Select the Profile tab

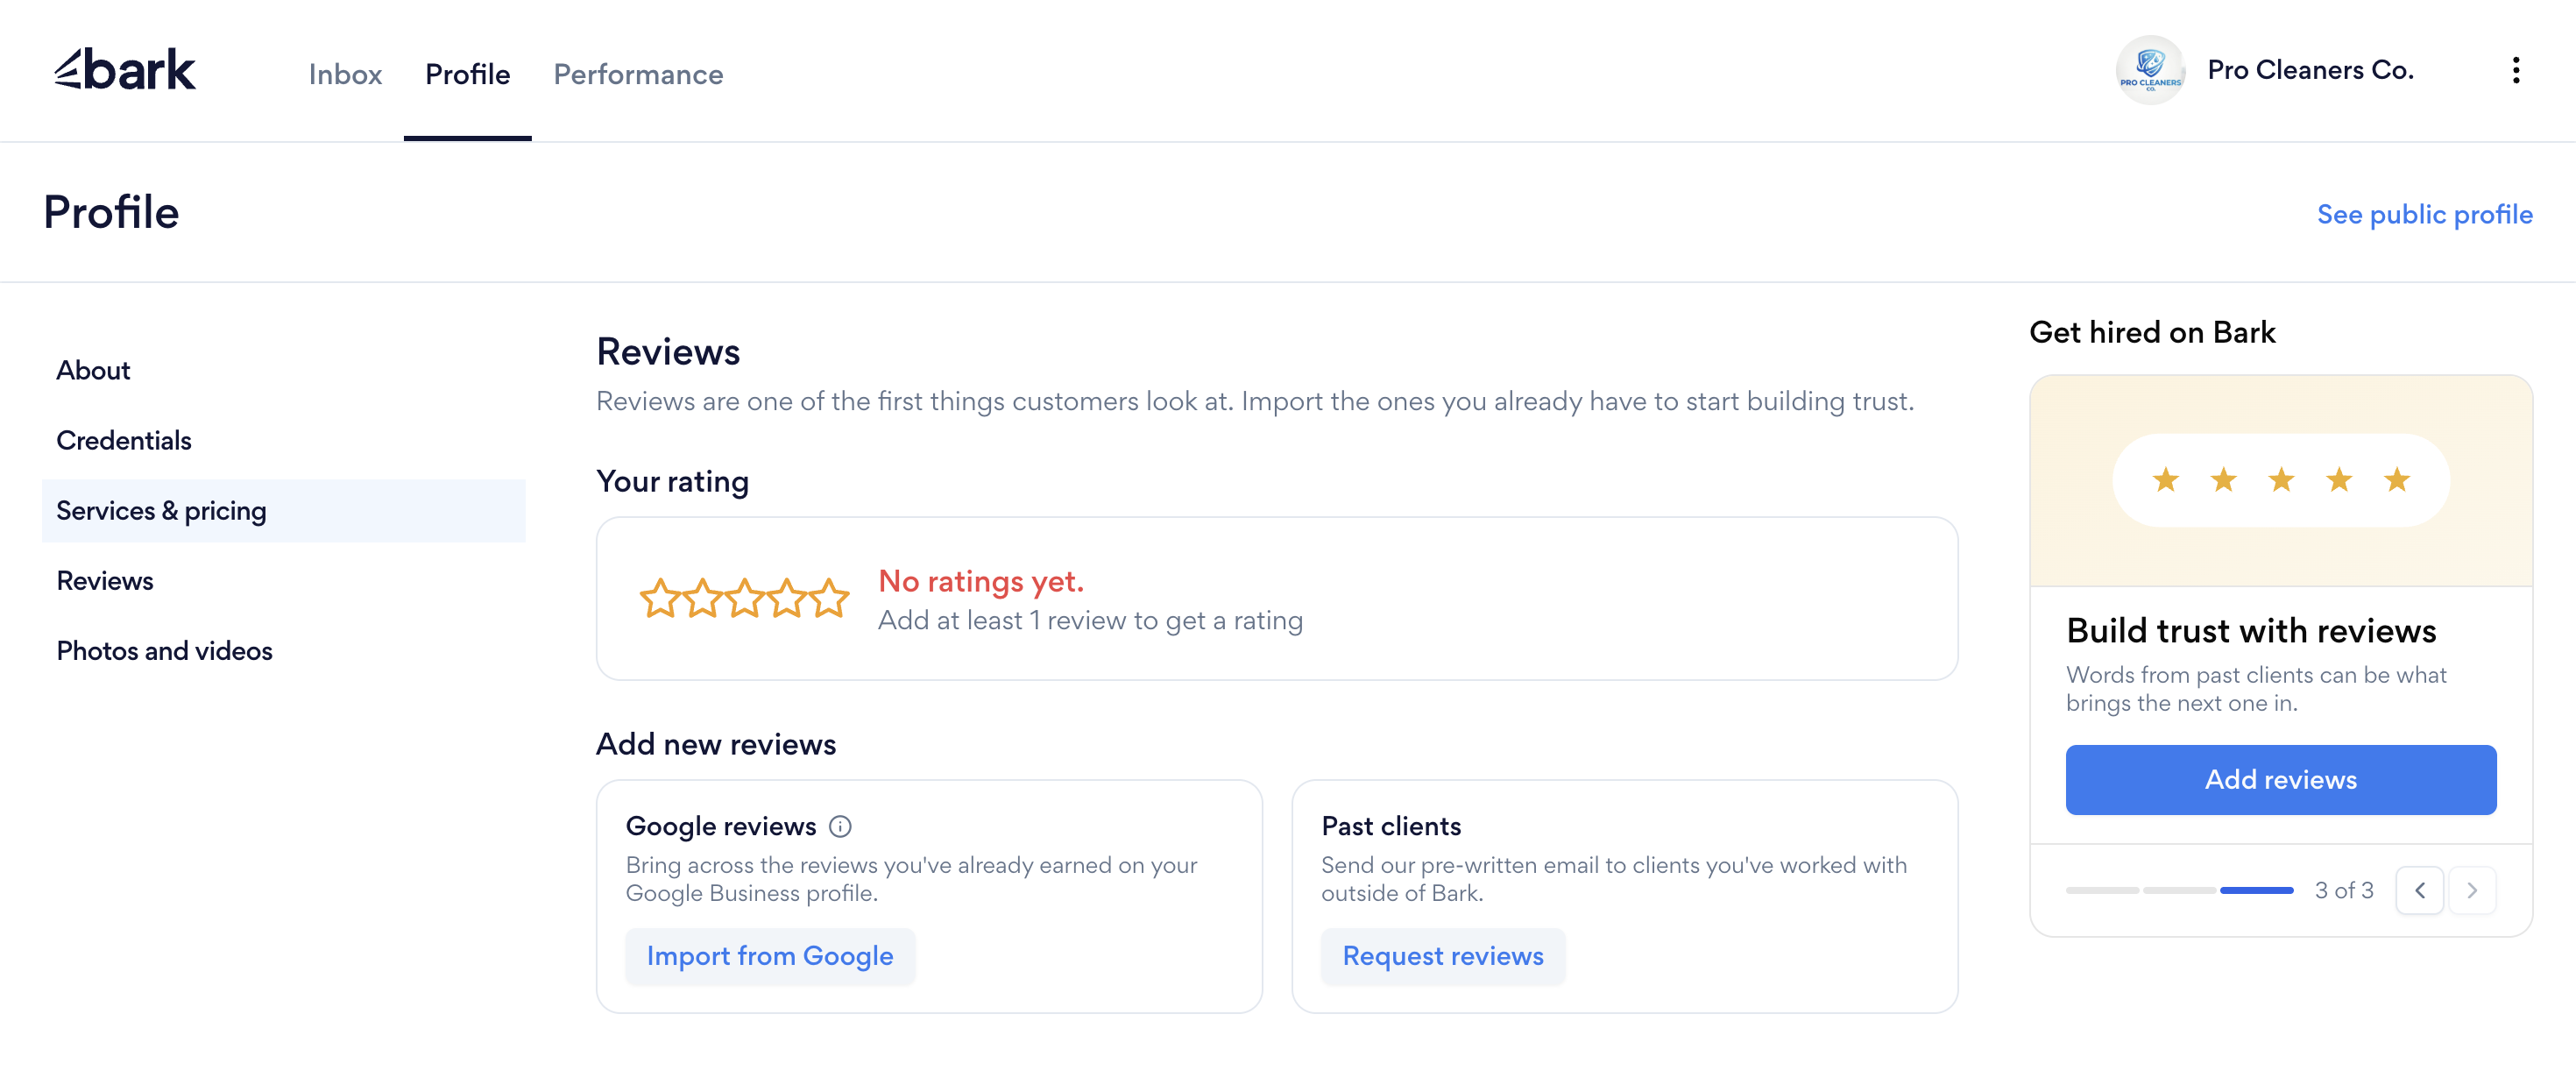coord(467,74)
